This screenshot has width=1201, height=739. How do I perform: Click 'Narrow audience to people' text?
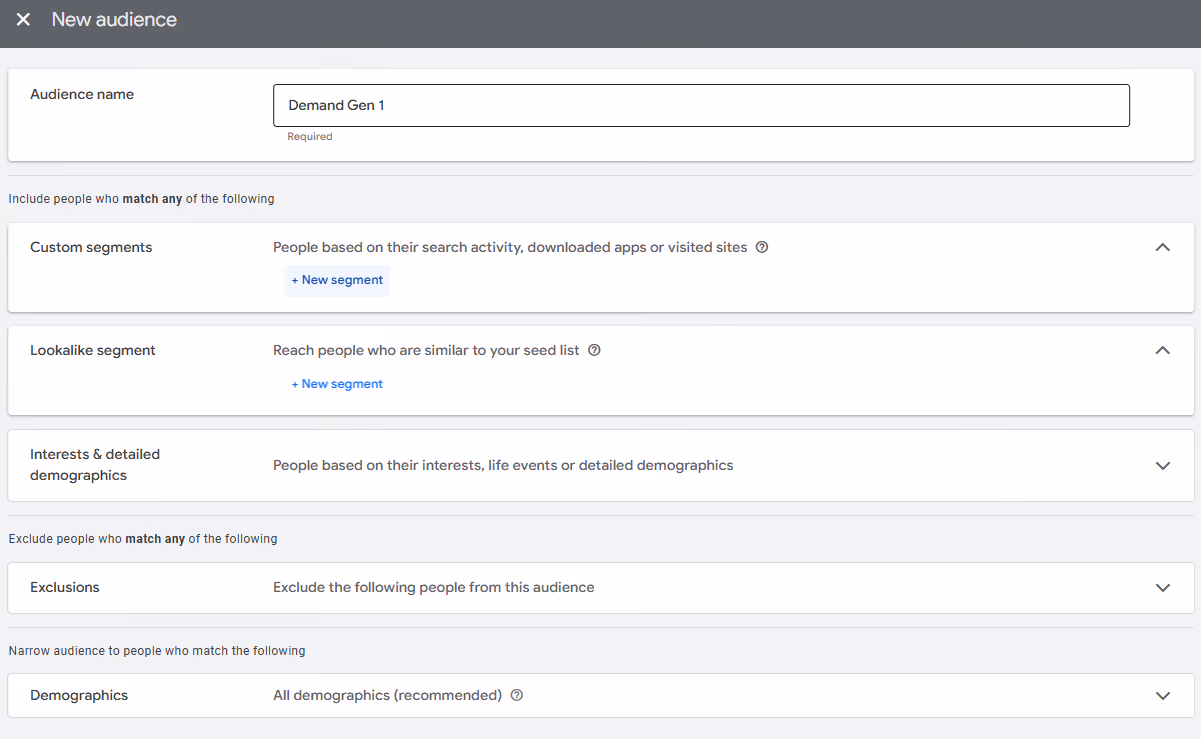pos(157,651)
